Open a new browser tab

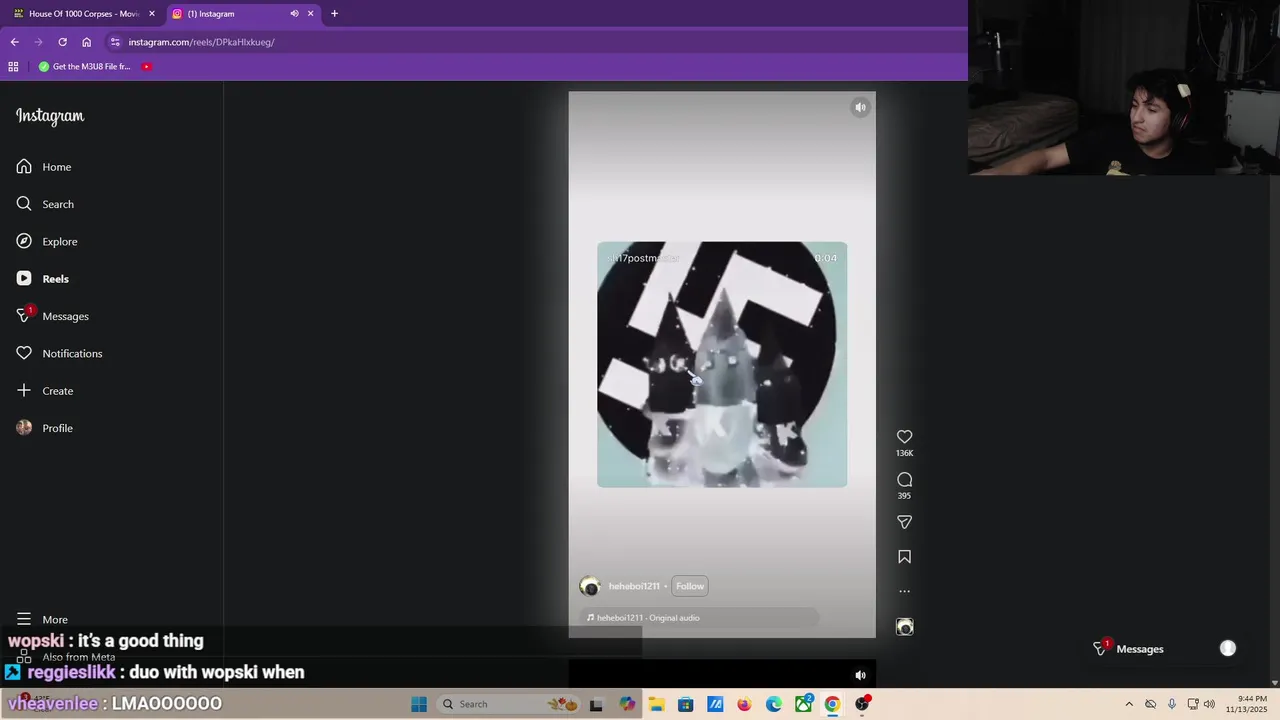pyautogui.click(x=334, y=14)
